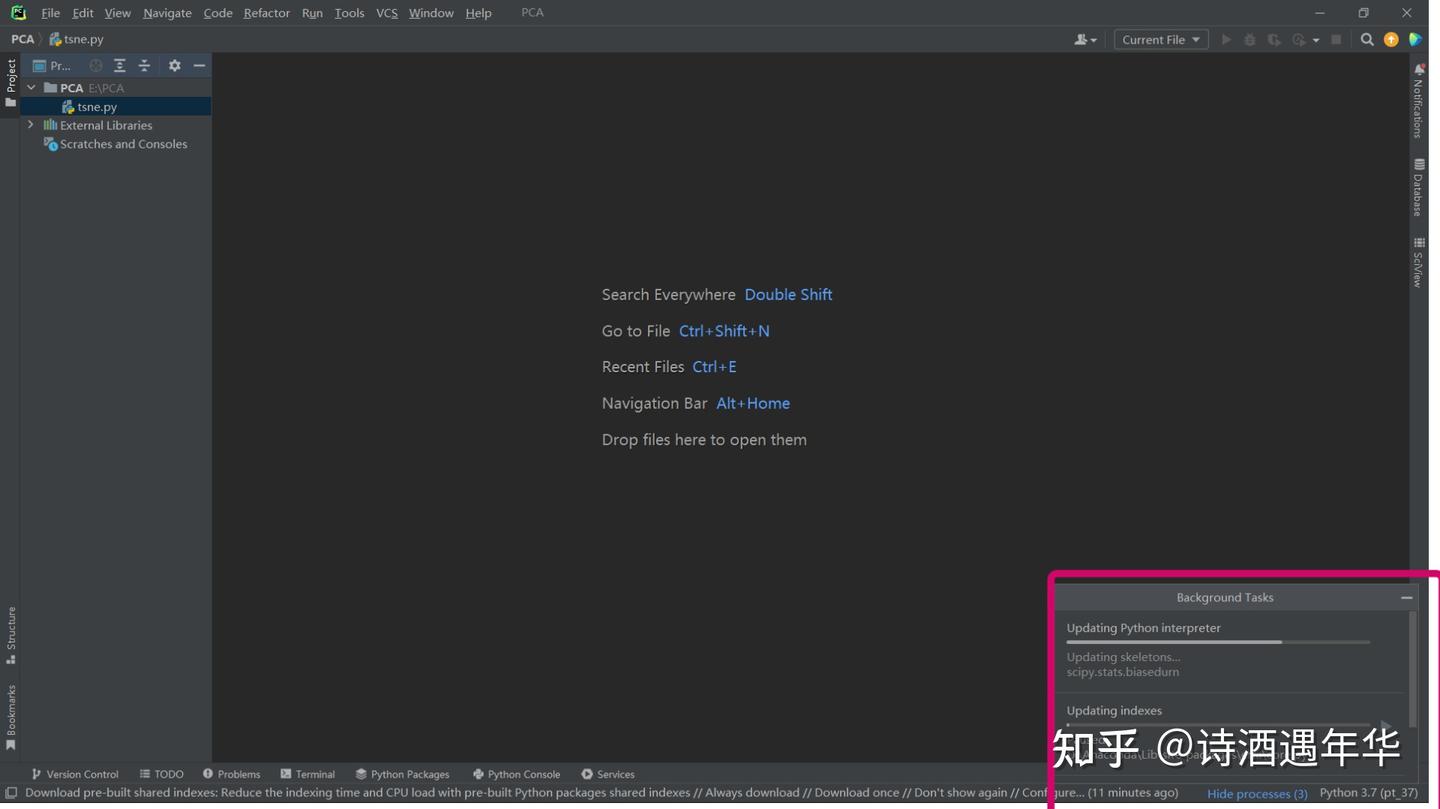Viewport: 1440px width, 809px height.
Task: Click the orange update/upgrade notification icon
Action: [x=1390, y=39]
